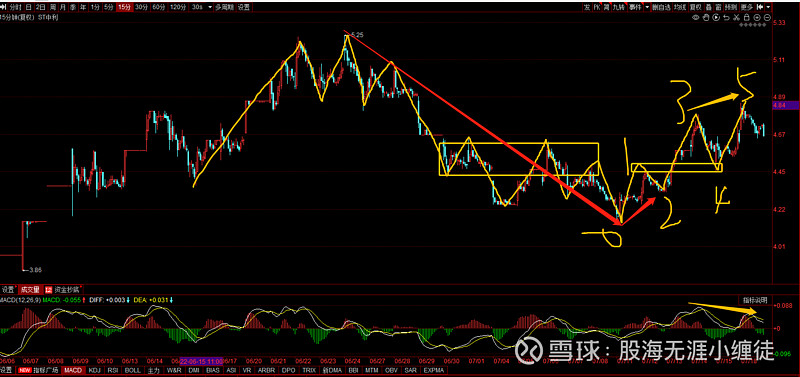Image resolution: width=800 pixels, height=377 pixels.
Task: Expand the dropdown after 事件 button
Action: pyautogui.click(x=647, y=7)
